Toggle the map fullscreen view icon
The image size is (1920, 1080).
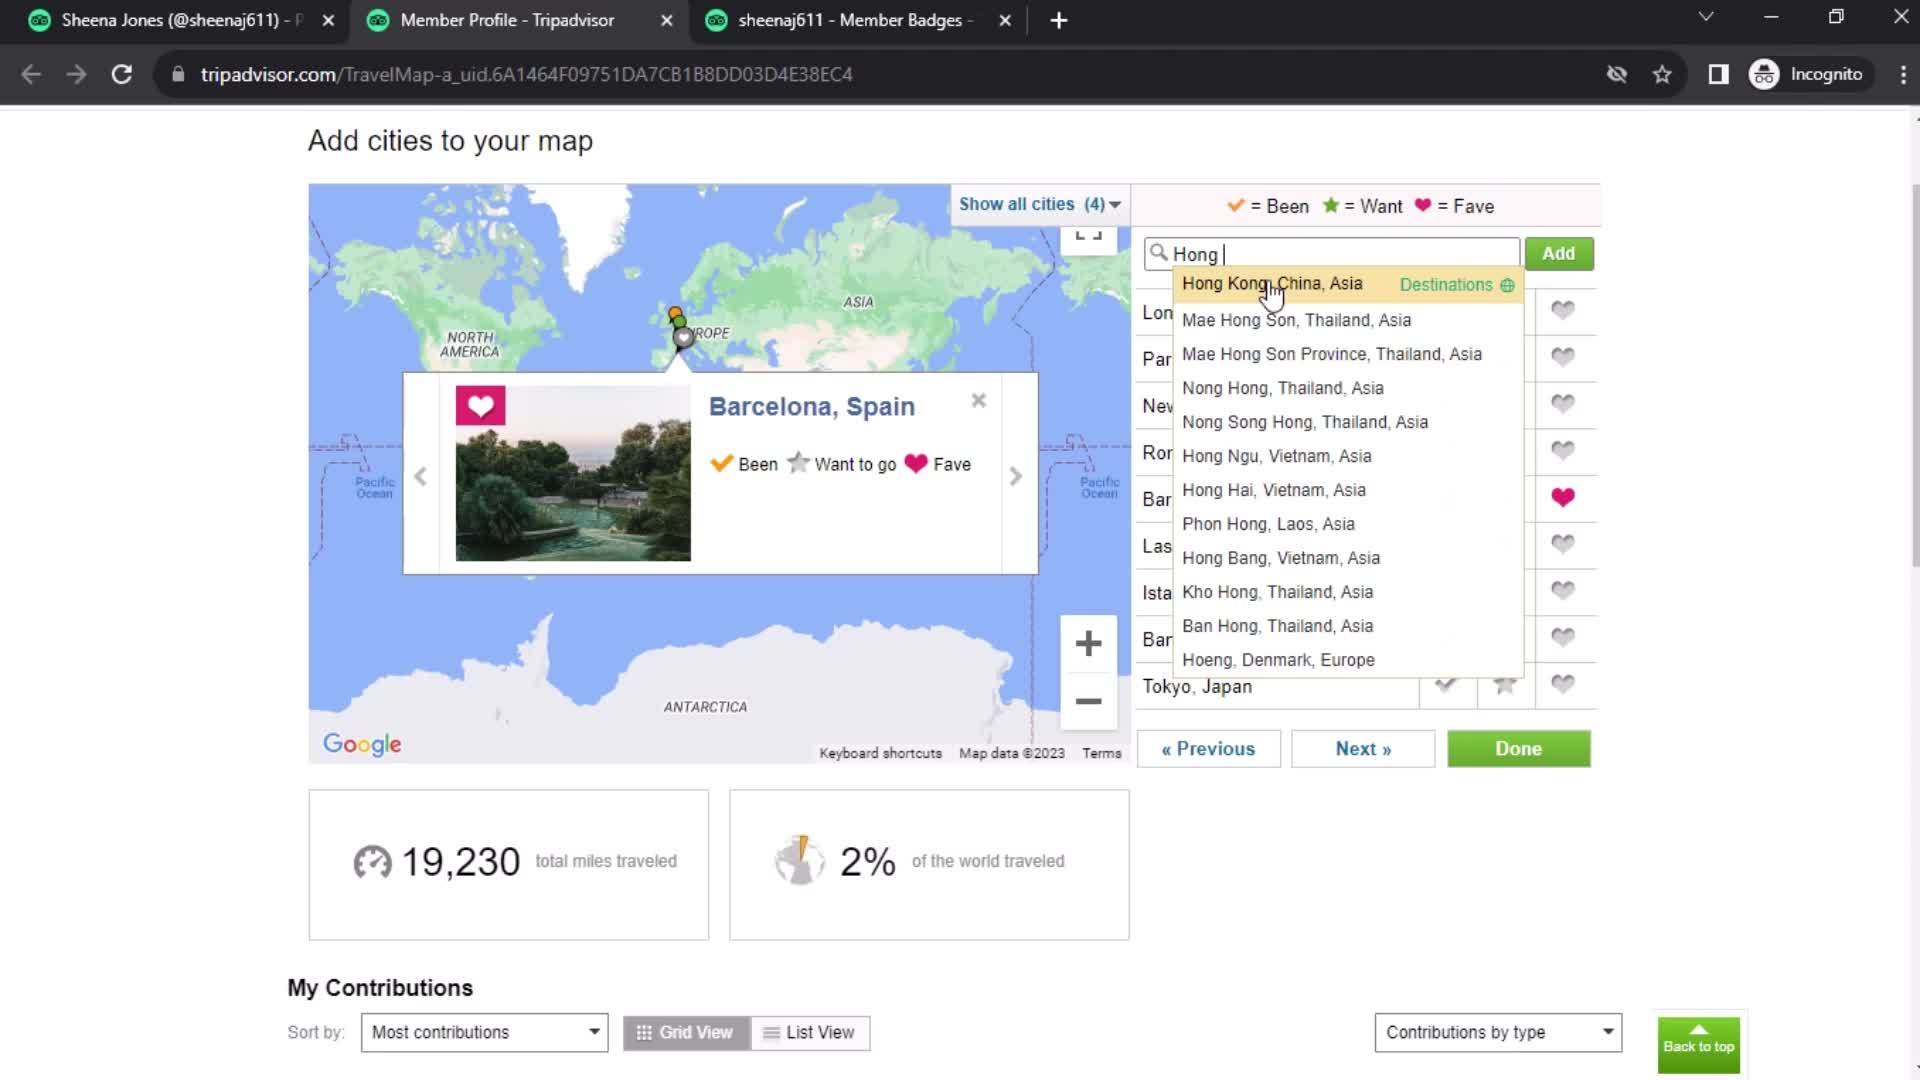[x=1088, y=238]
